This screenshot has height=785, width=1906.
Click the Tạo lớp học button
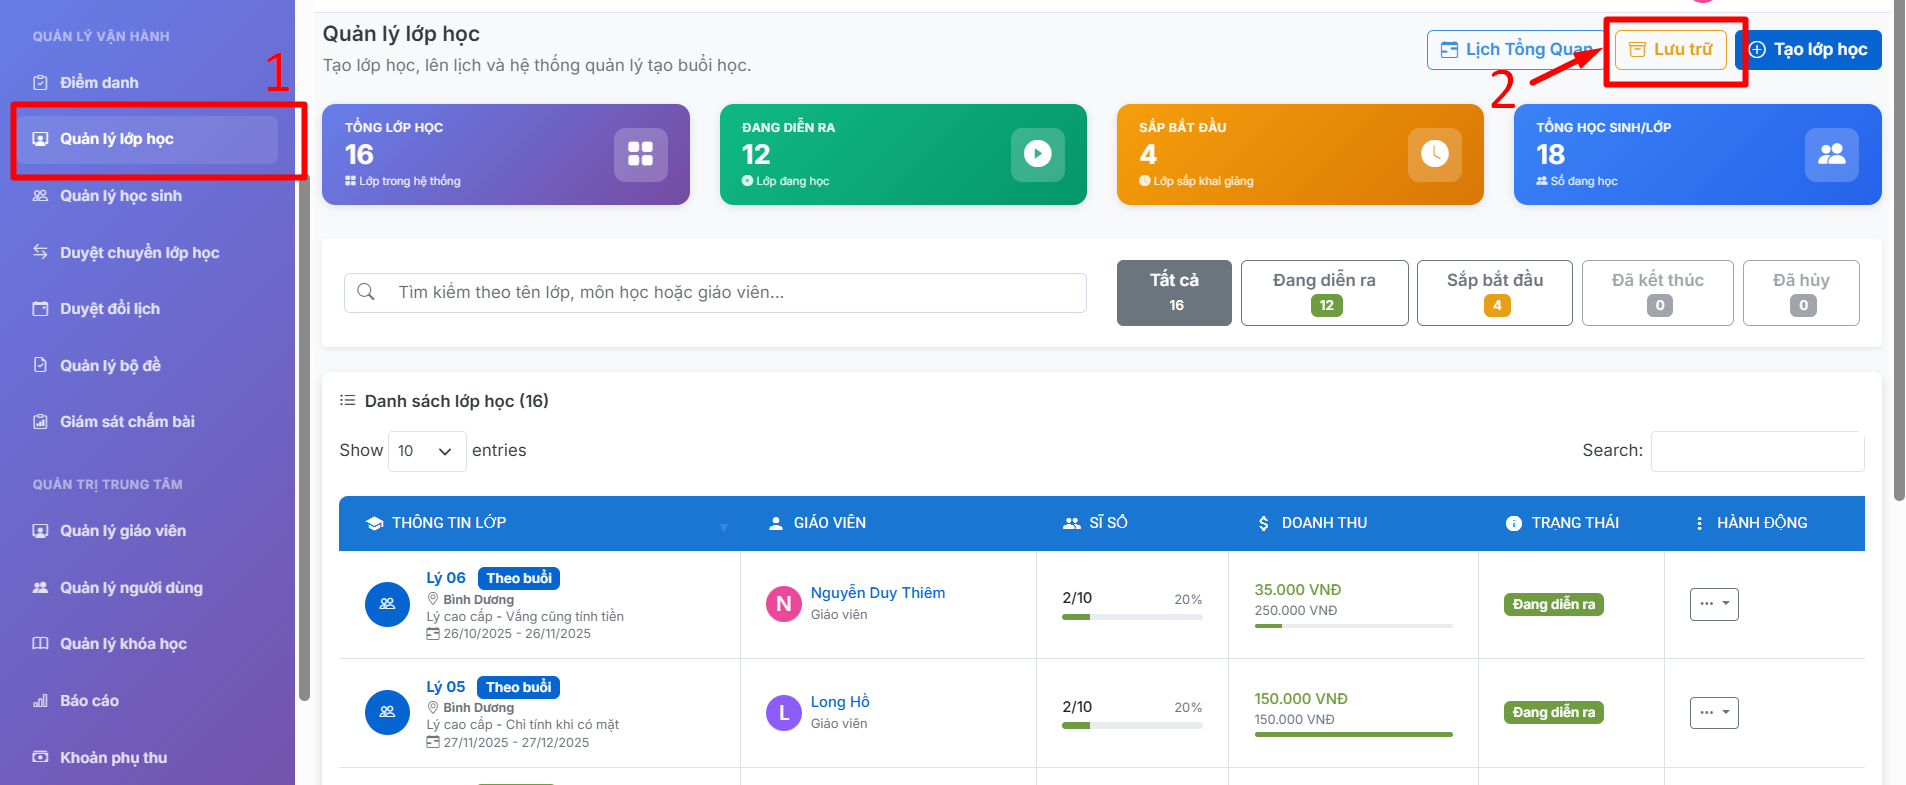pos(1809,49)
